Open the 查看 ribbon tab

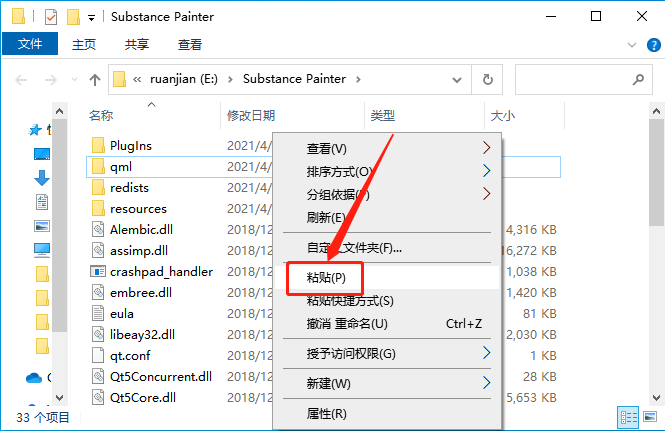coord(190,45)
